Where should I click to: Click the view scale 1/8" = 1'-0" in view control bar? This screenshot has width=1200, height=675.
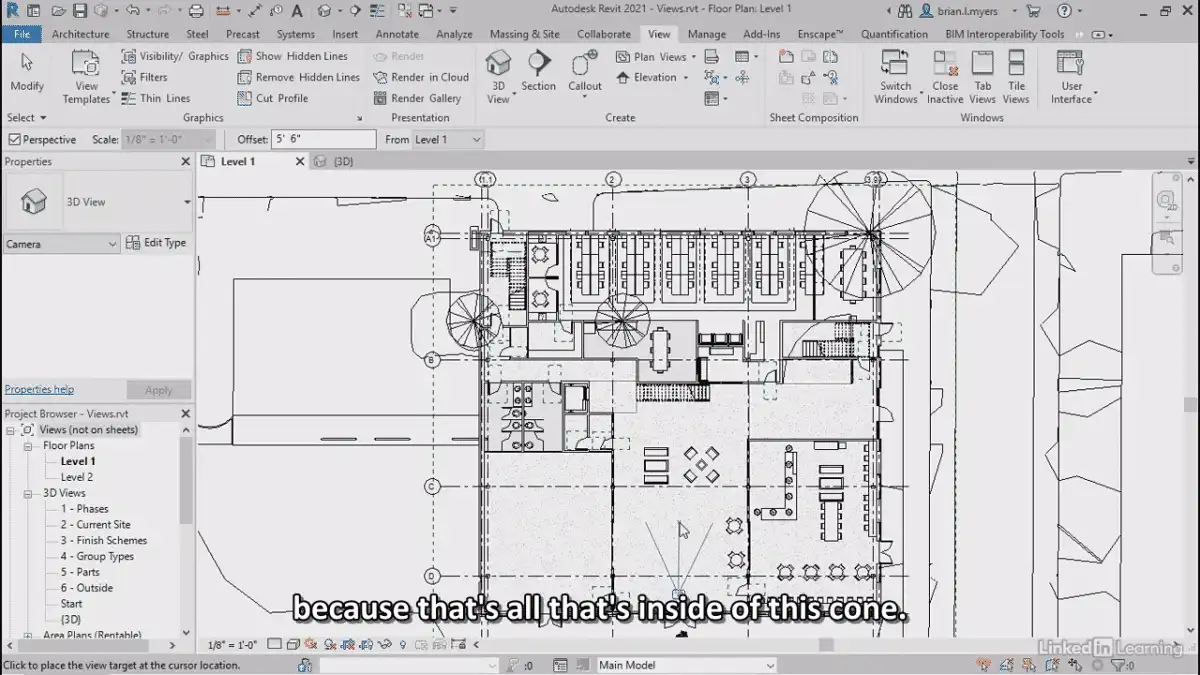click(232, 645)
